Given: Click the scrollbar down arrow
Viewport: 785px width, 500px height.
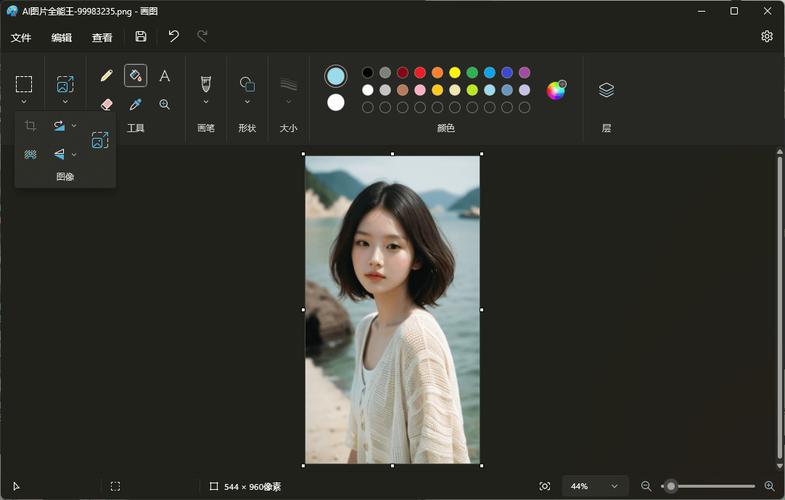Looking at the screenshot, I should [779, 467].
